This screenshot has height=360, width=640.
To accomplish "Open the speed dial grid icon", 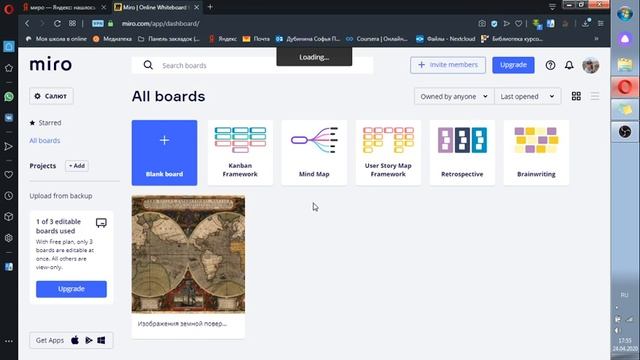I will pos(72,24).
